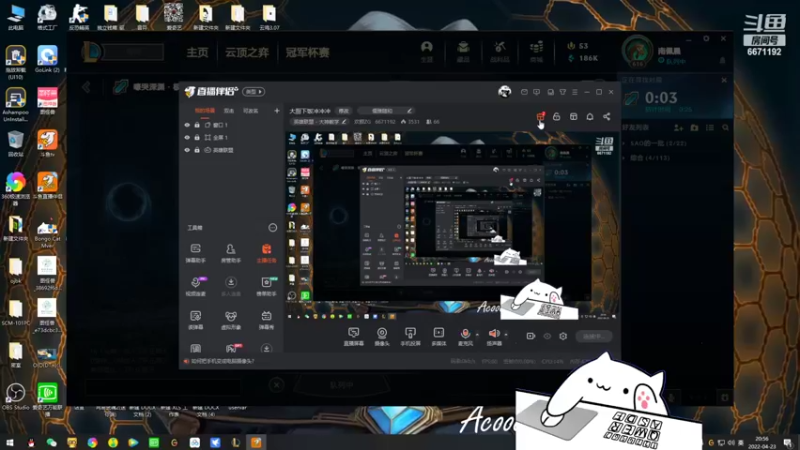Open the hamburger menu in the streaming title bar
800x450 pixels.
click(x=575, y=92)
